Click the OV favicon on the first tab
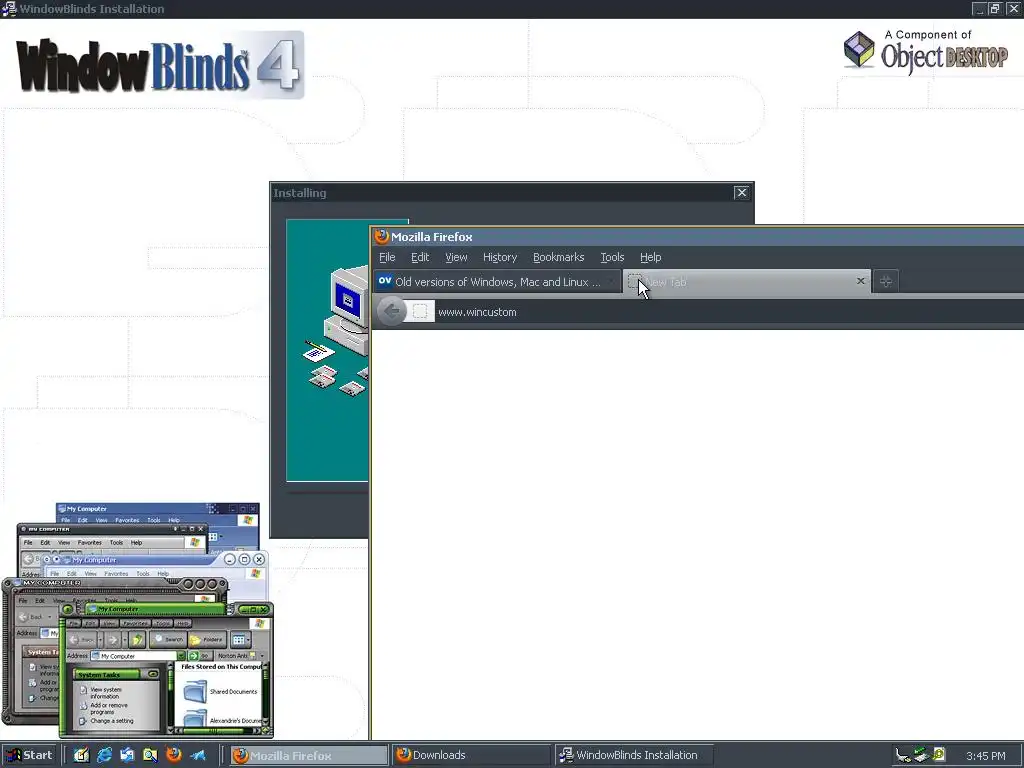 385,281
